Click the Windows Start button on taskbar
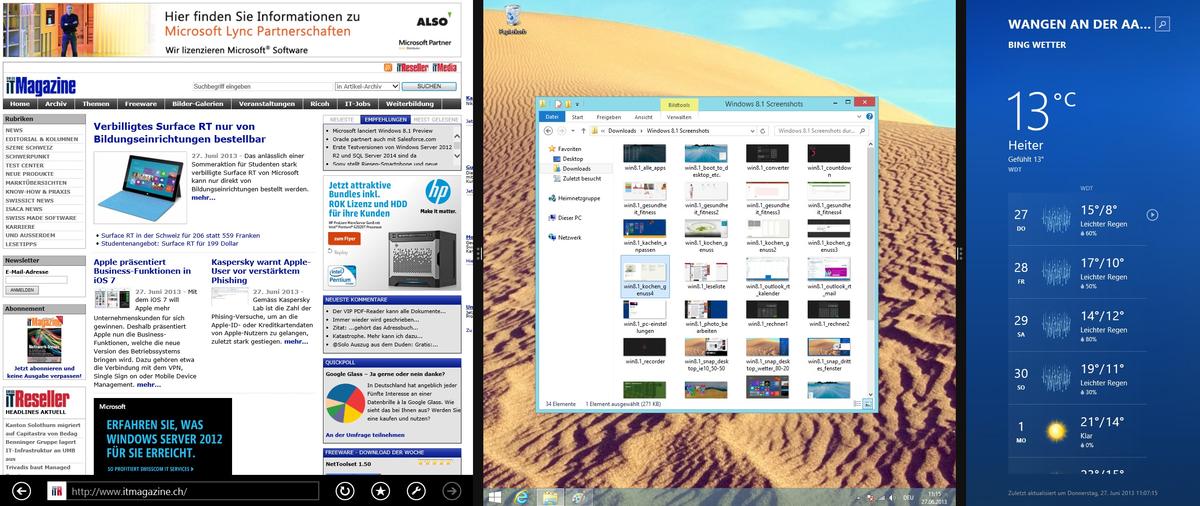The image size is (1200, 506). click(x=494, y=495)
